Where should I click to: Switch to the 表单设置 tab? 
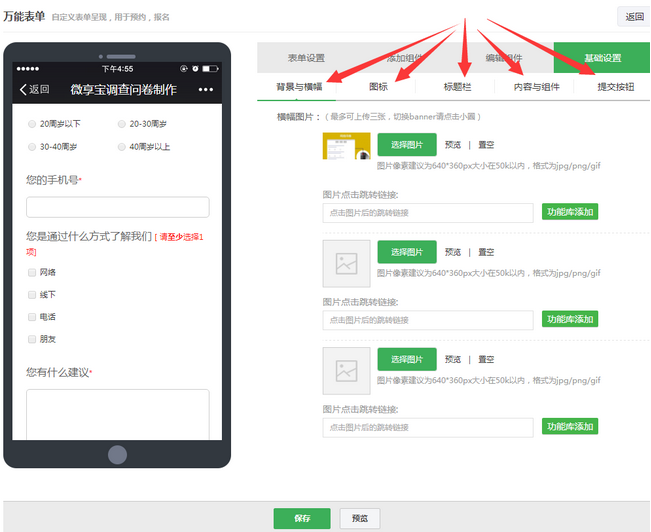[x=306, y=58]
